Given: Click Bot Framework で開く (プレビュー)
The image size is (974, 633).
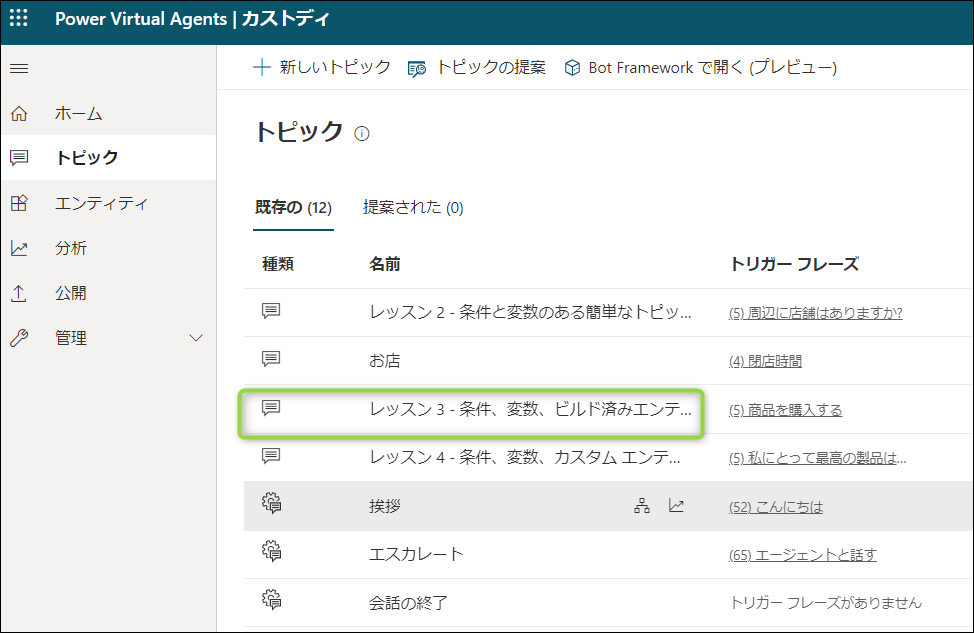Looking at the screenshot, I should 701,67.
